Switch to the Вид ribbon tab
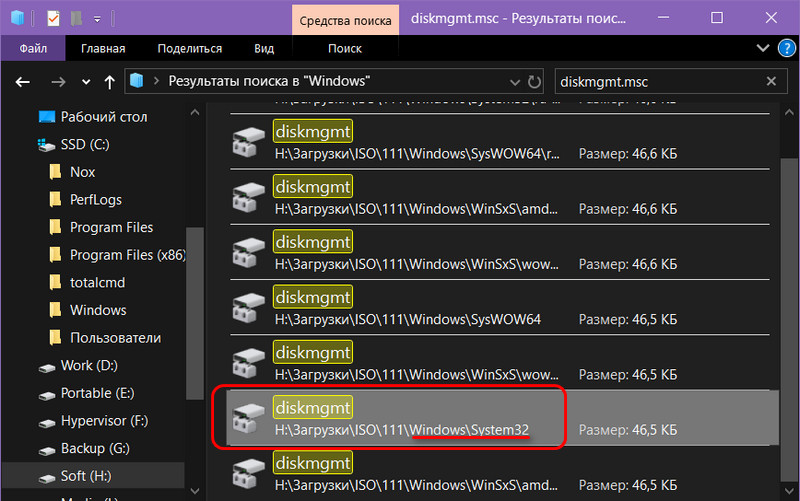The height and width of the screenshot is (501, 800). pyautogui.click(x=264, y=48)
